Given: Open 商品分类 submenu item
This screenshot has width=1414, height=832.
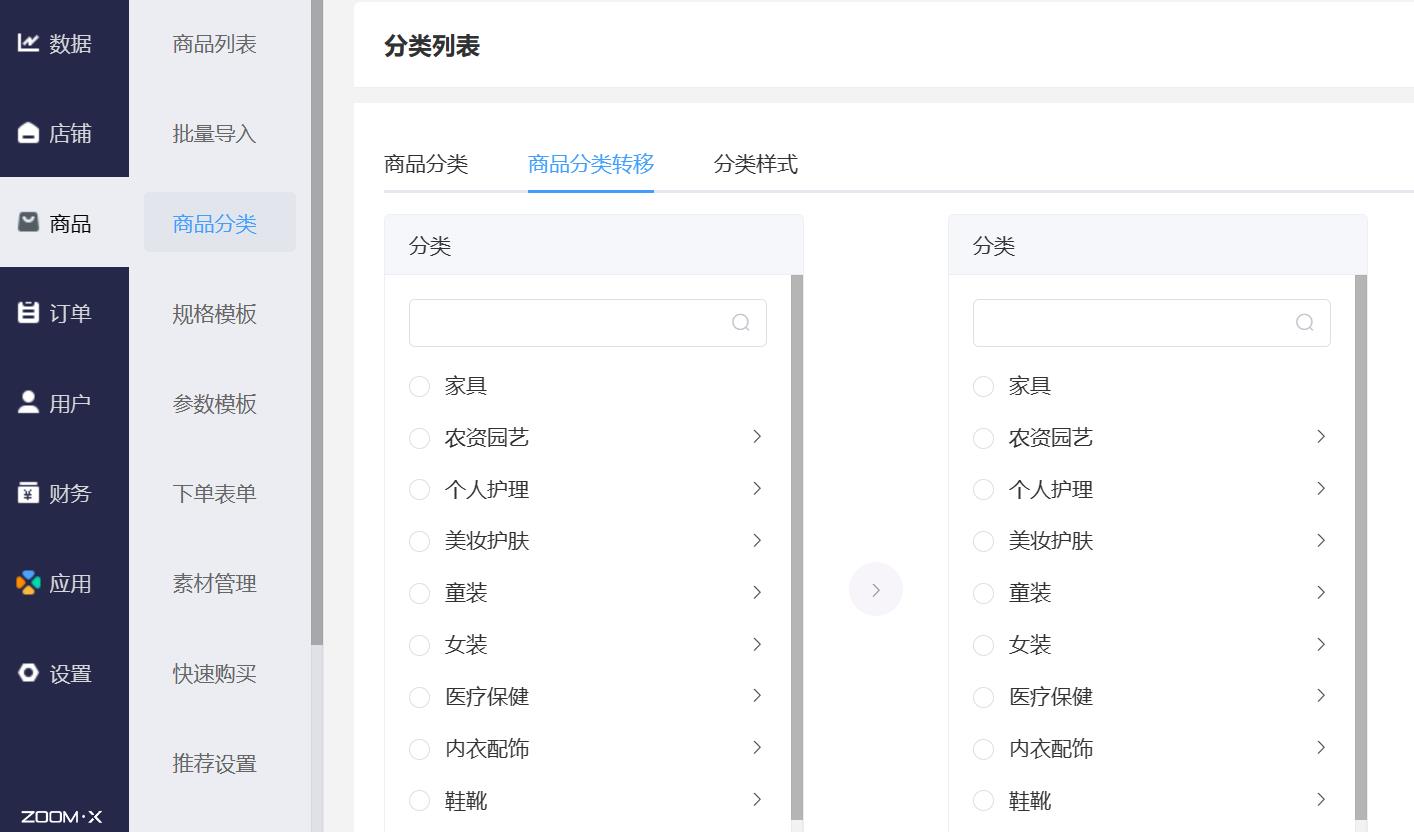Looking at the screenshot, I should click(x=220, y=223).
